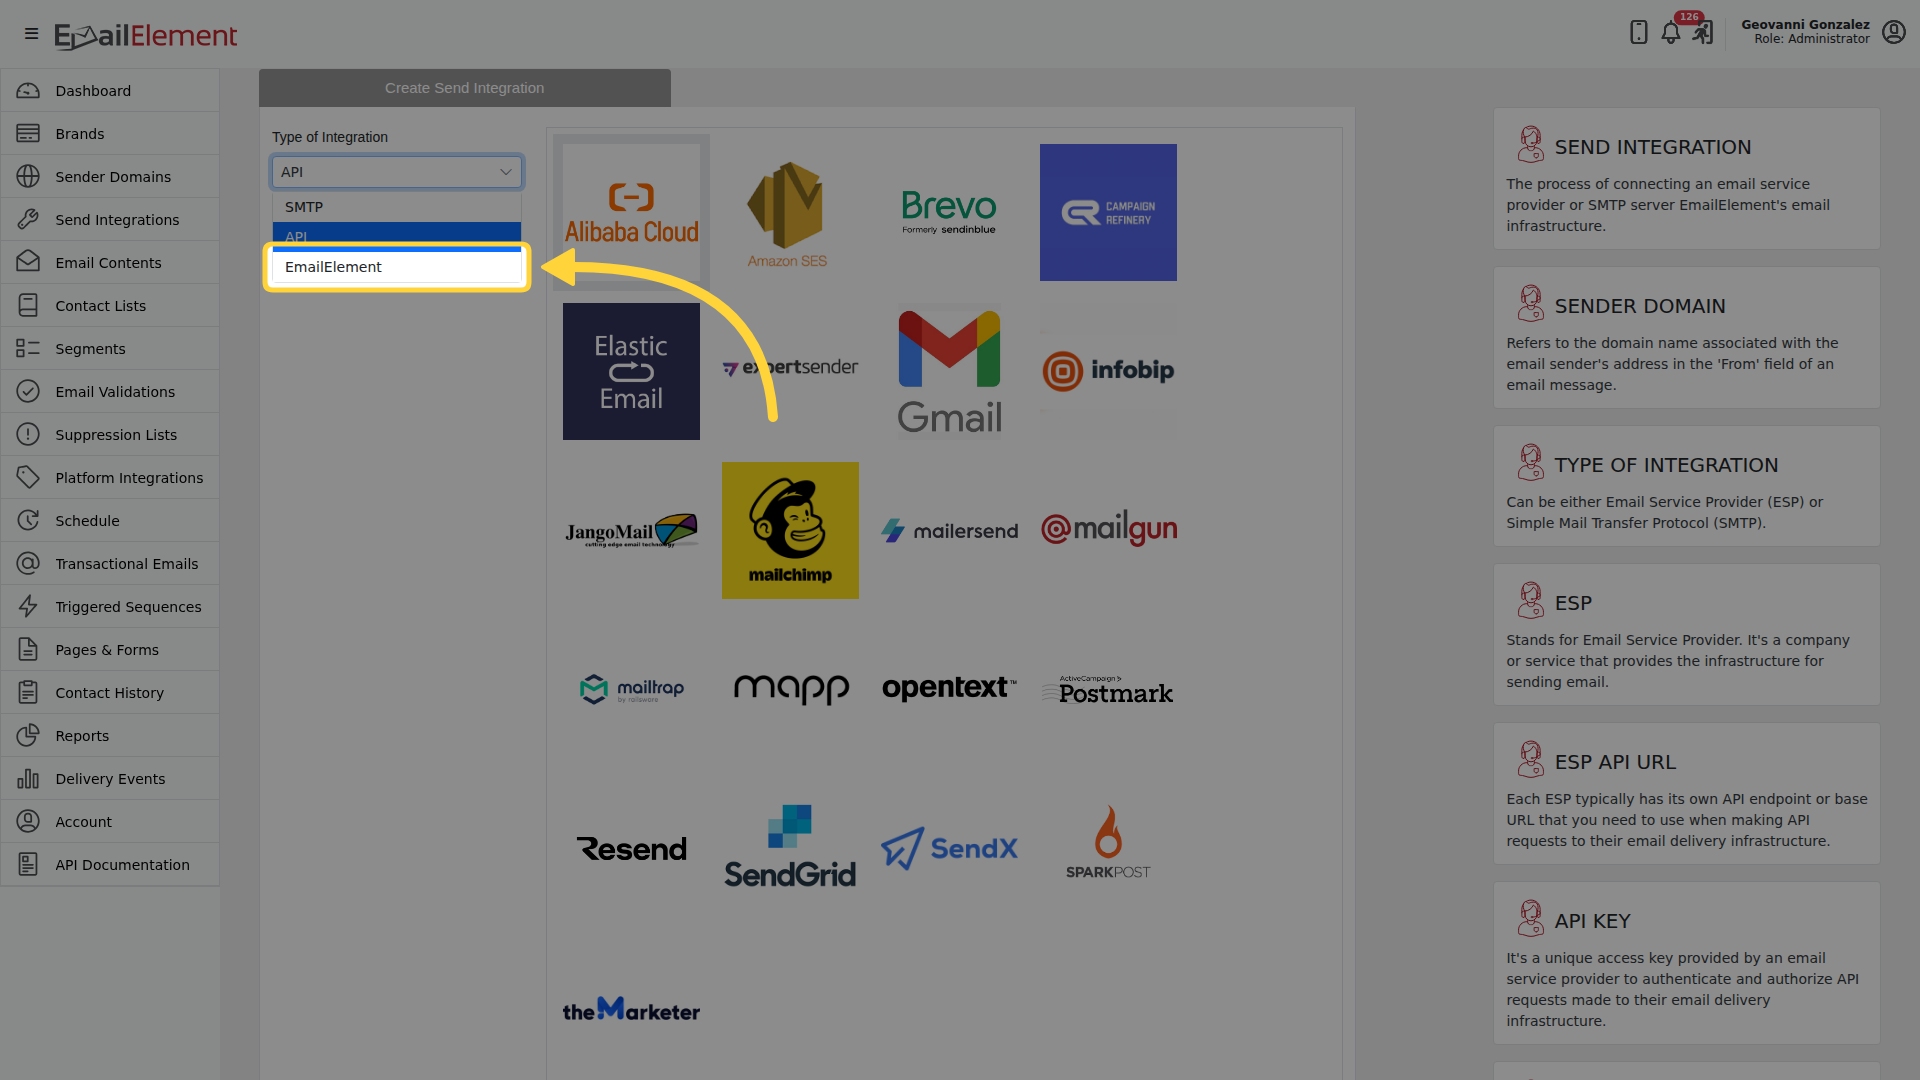Screen dimensions: 1920x1080
Task: Click the mobile device icon in header
Action: (1638, 33)
